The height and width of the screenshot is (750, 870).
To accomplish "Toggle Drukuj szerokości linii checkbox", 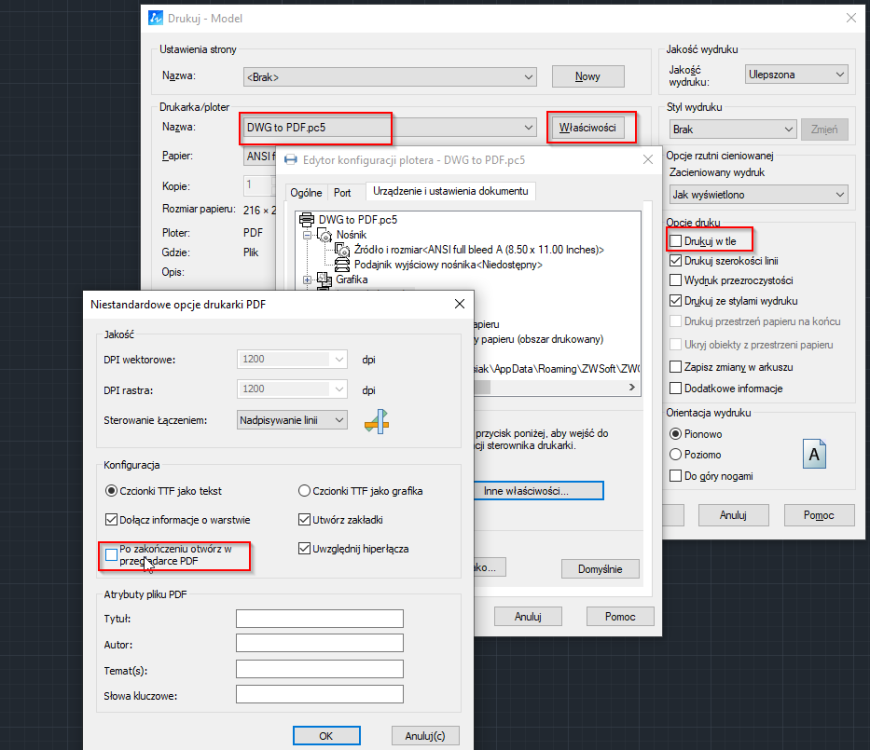I will (675, 261).
